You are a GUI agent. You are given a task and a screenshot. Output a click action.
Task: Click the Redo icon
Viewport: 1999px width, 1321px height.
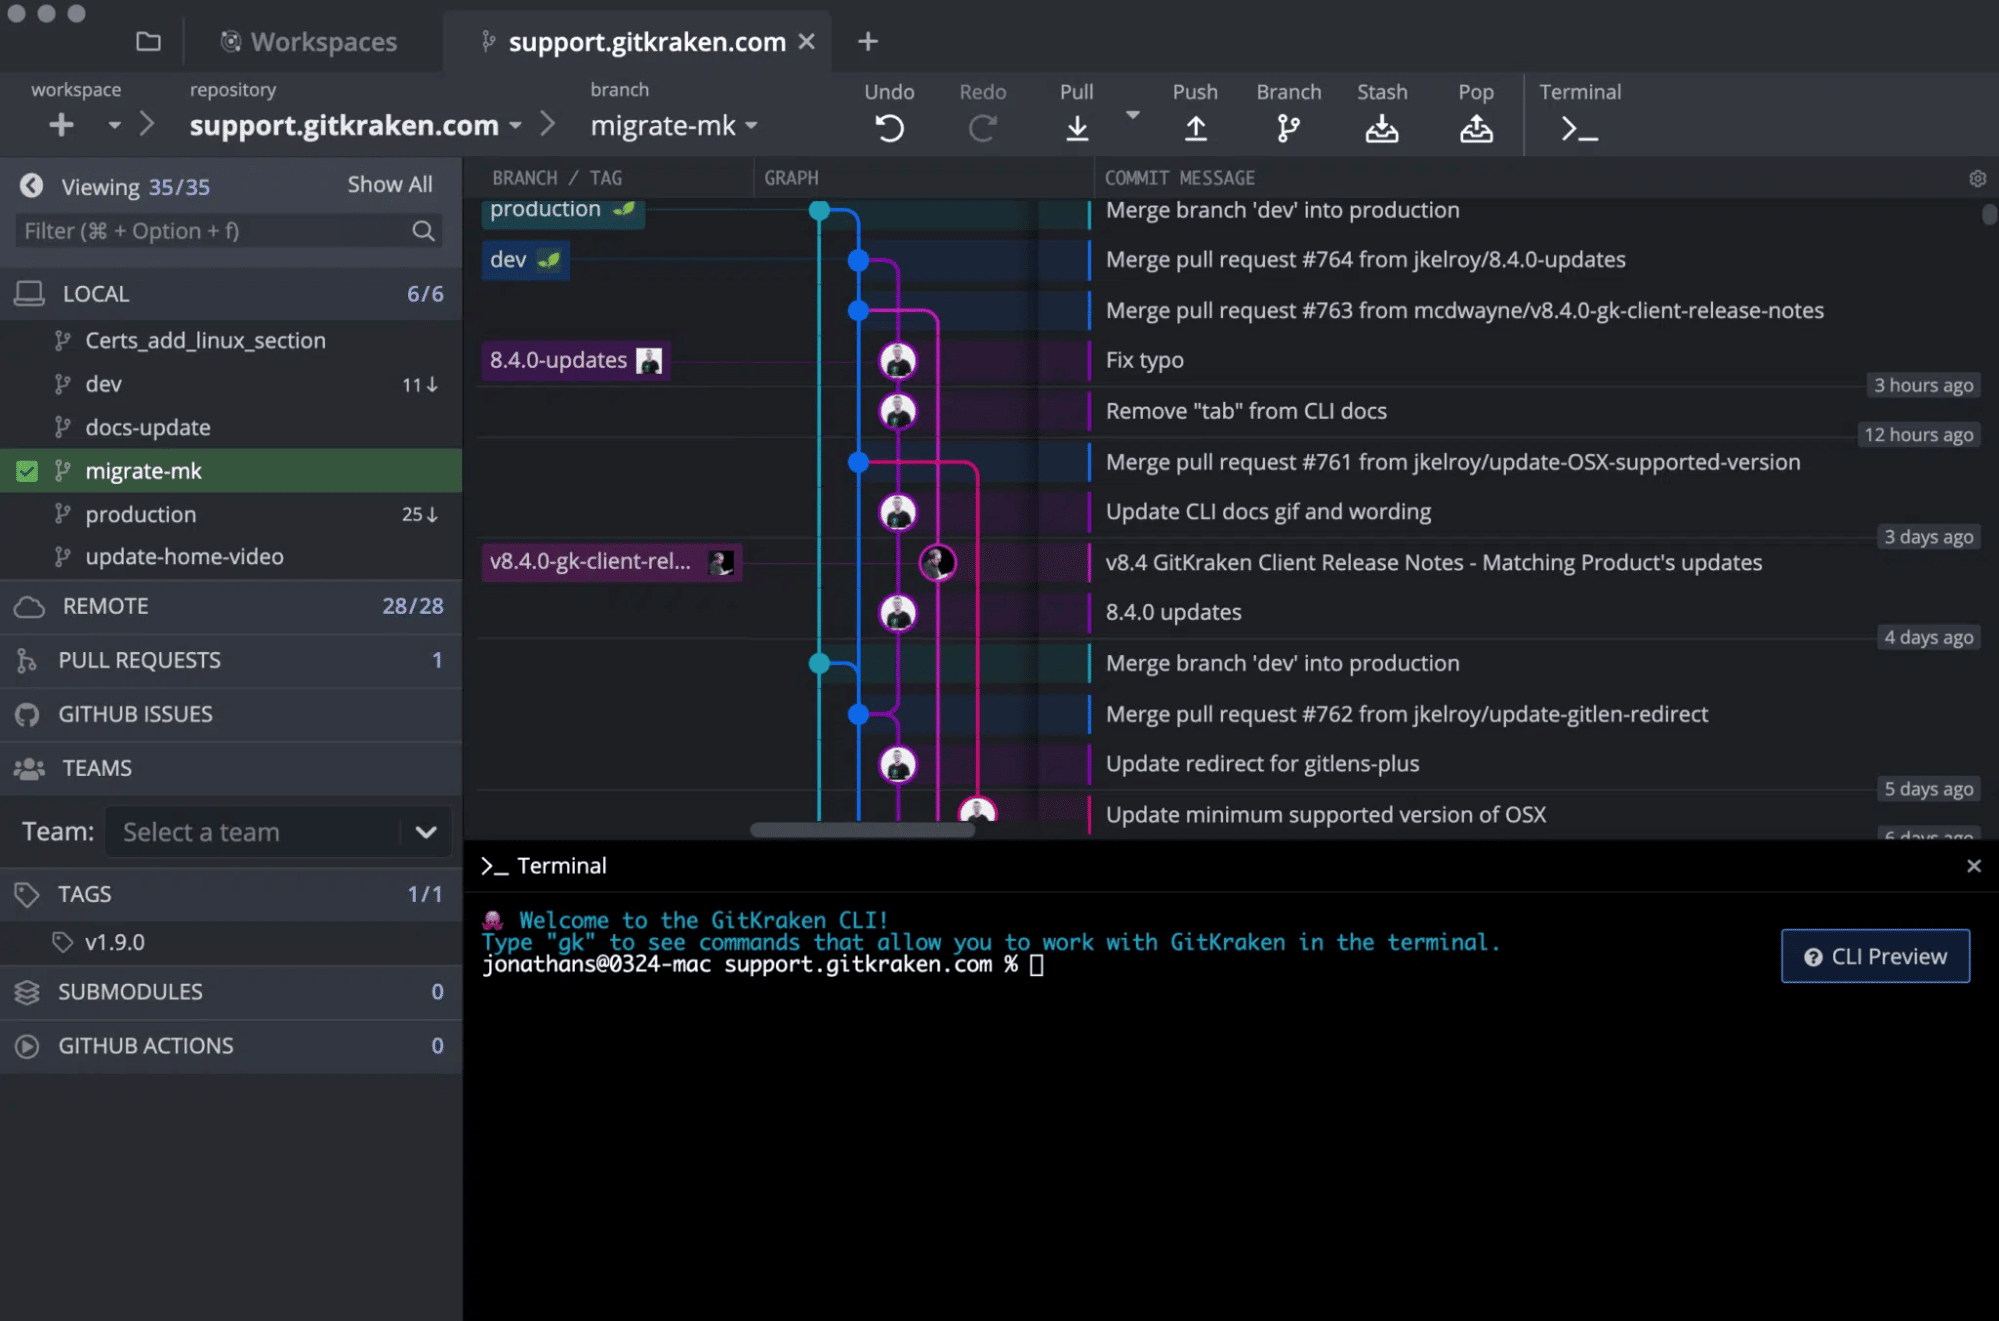[982, 126]
